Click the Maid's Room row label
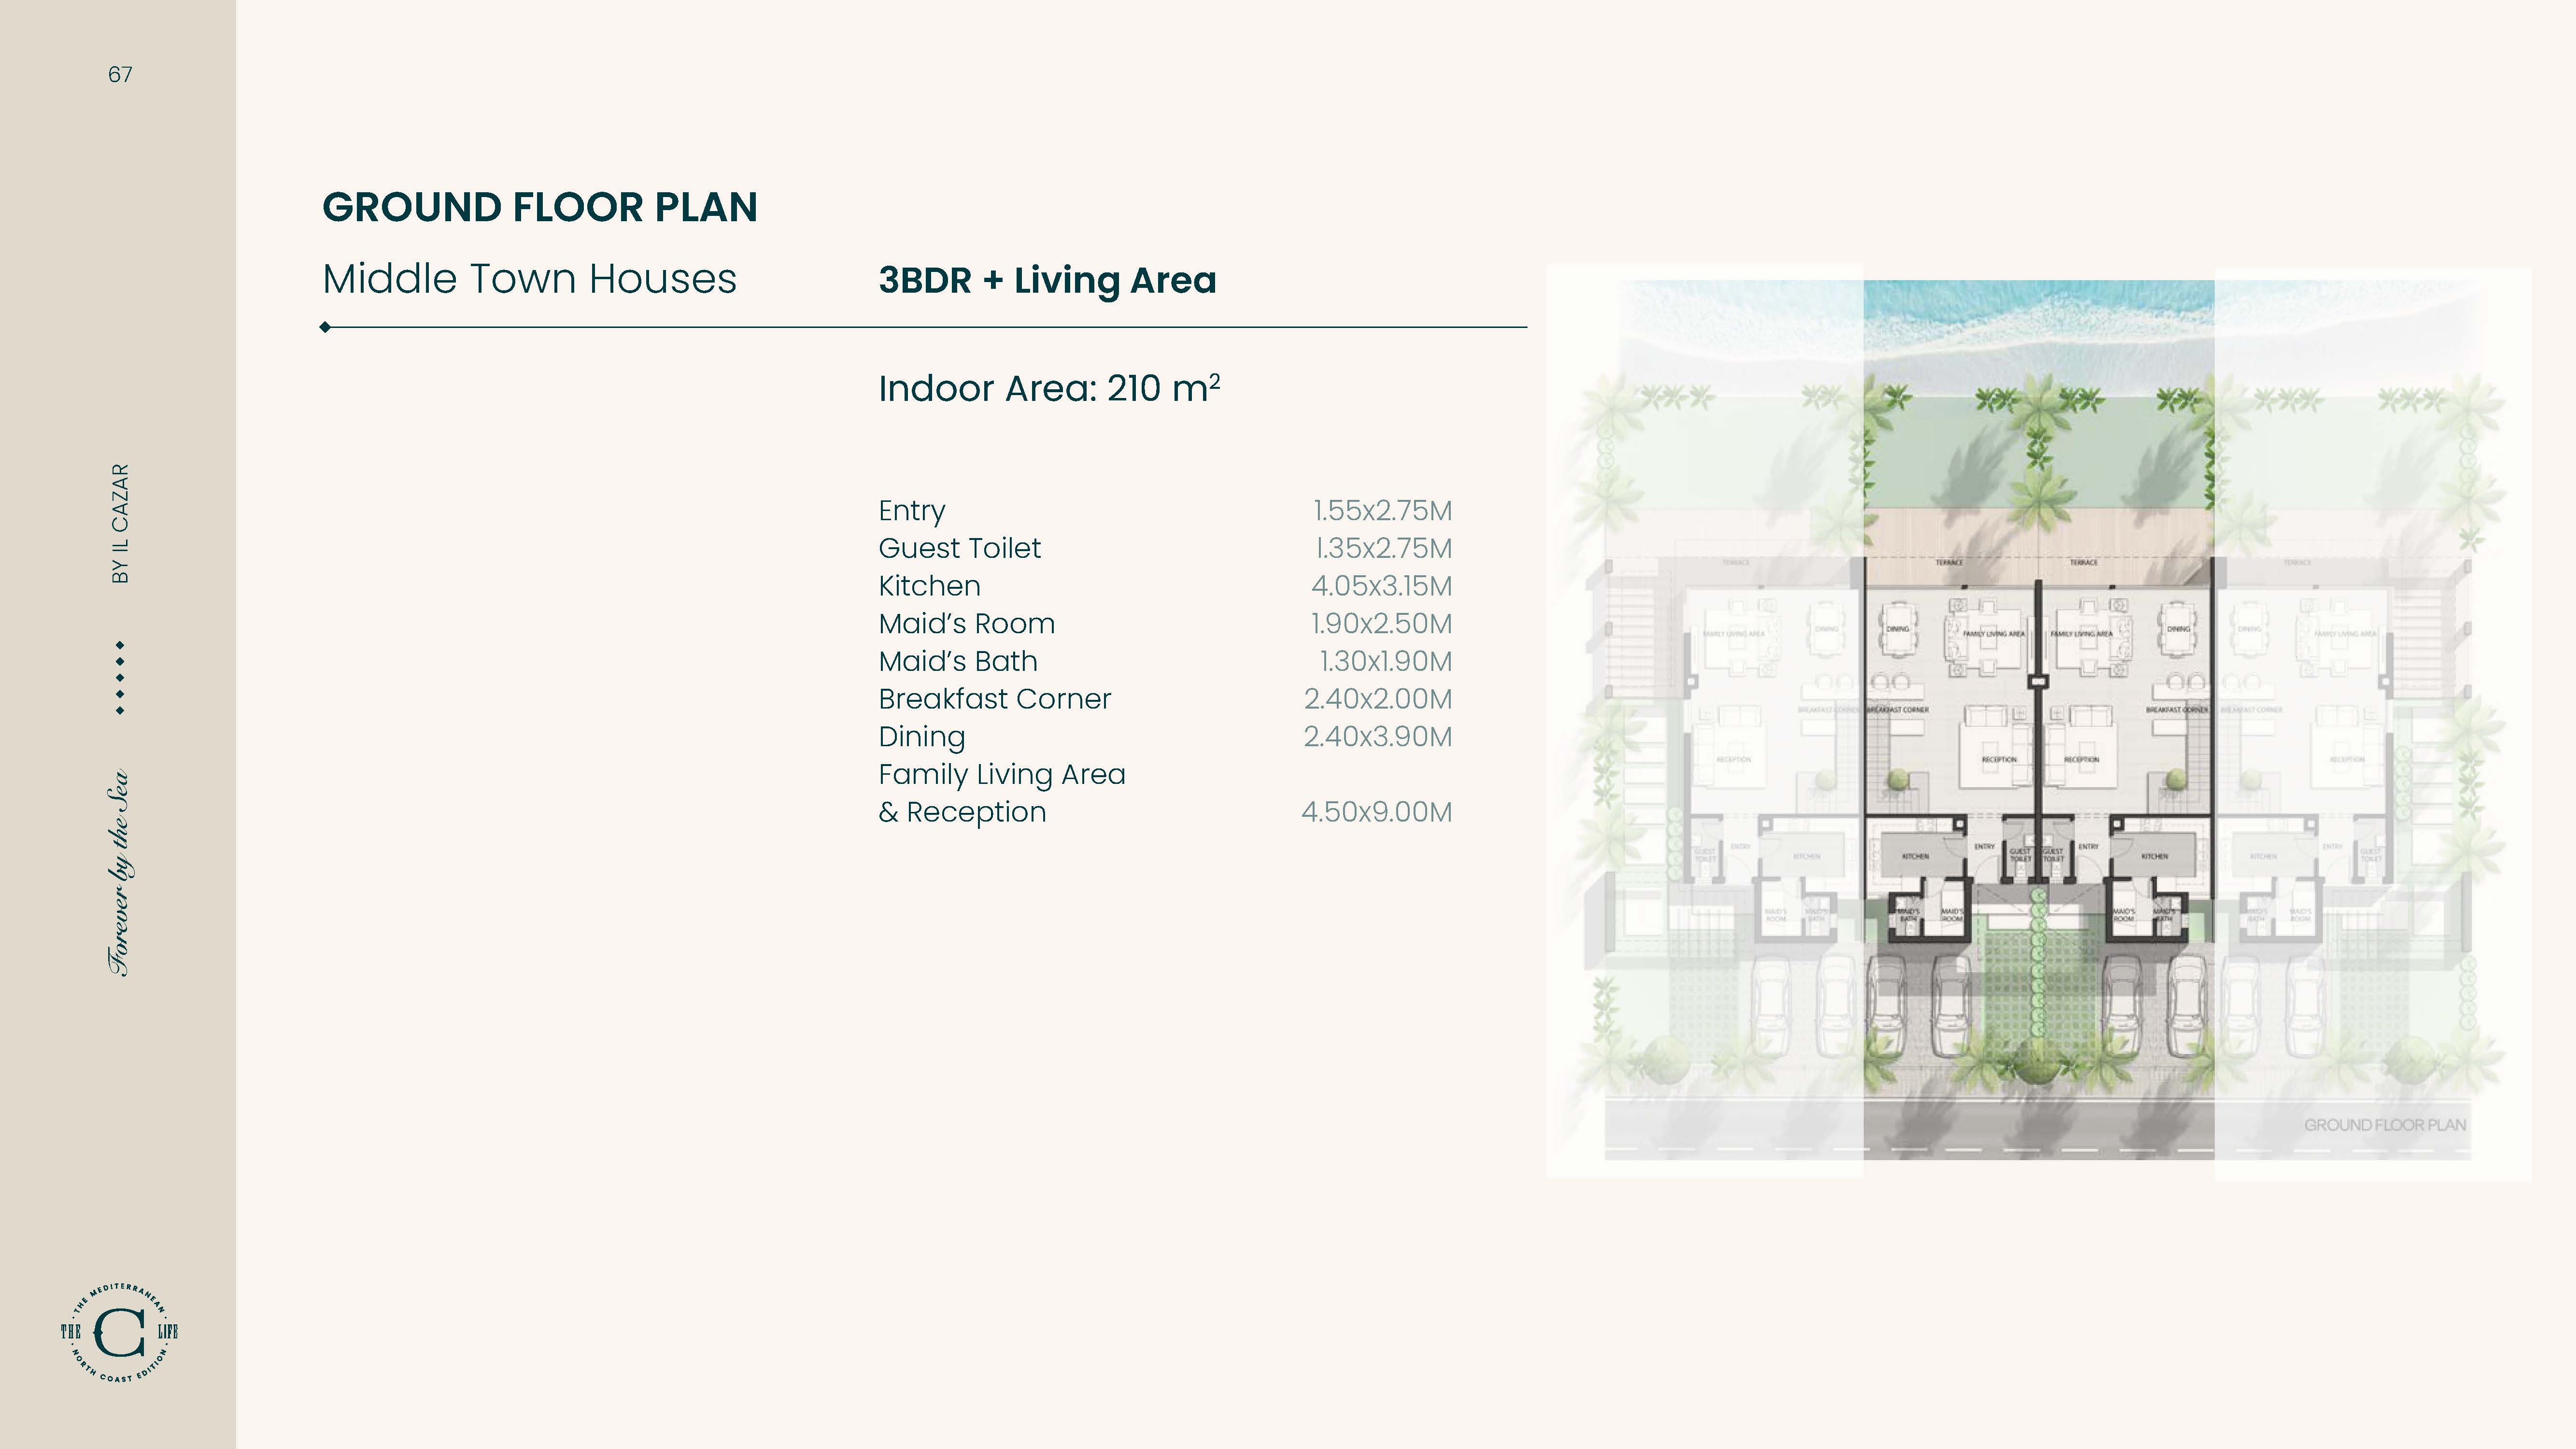 (966, 624)
